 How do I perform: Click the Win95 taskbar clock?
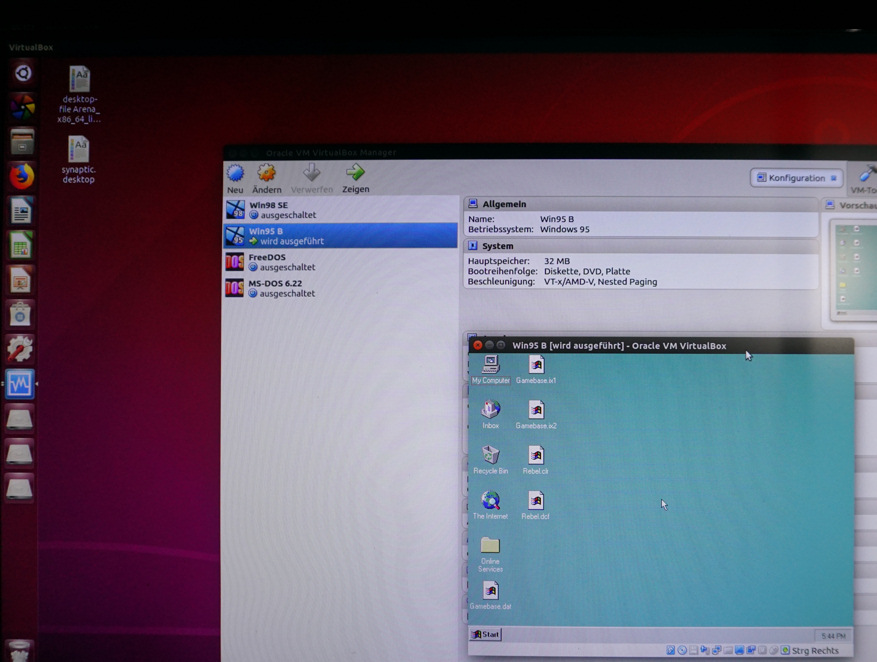[x=833, y=636]
